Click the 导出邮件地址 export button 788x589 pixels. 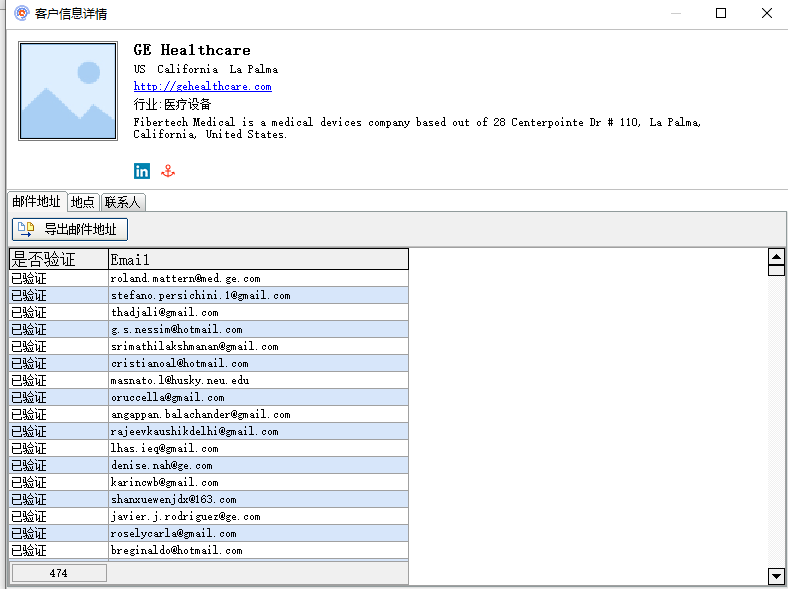pyautogui.click(x=70, y=229)
